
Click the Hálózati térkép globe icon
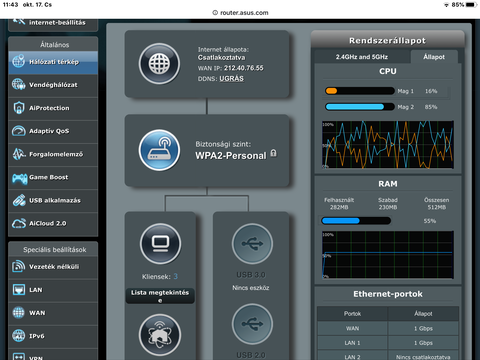click(19, 61)
